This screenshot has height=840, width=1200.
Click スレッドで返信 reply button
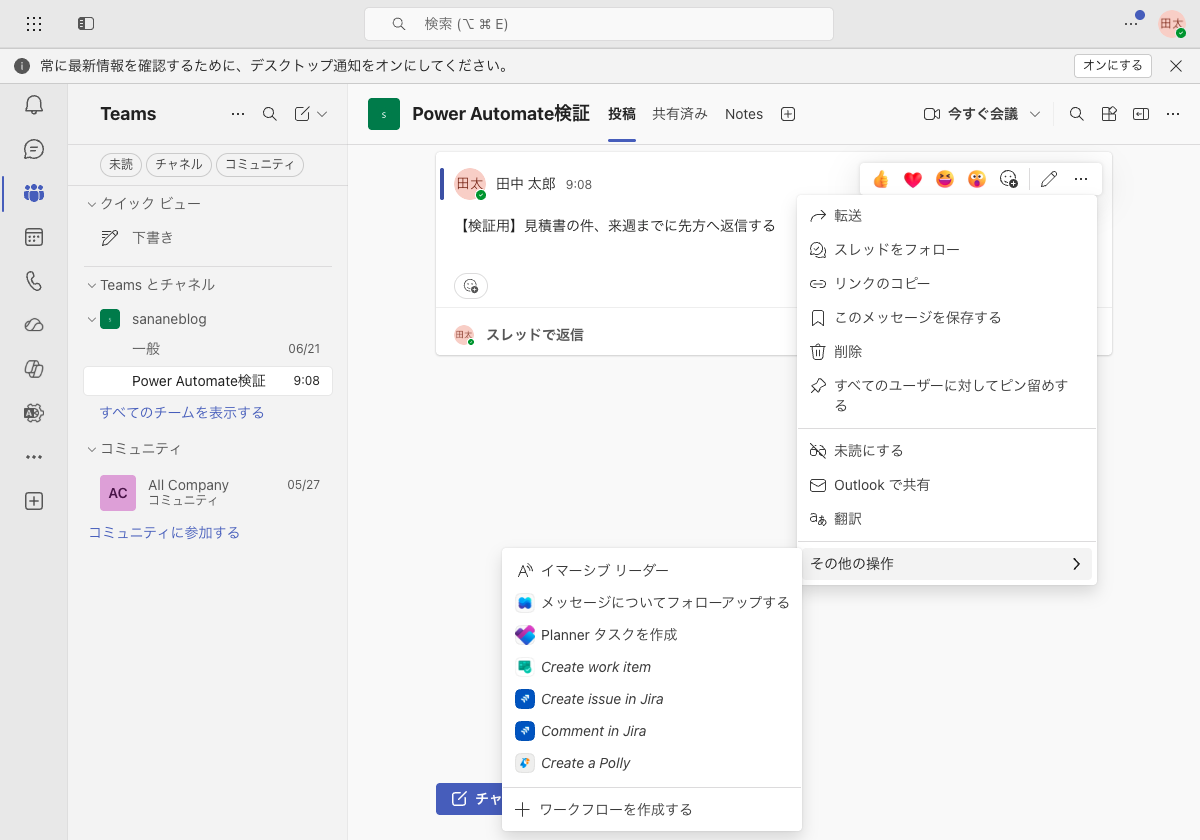pyautogui.click(x=534, y=335)
